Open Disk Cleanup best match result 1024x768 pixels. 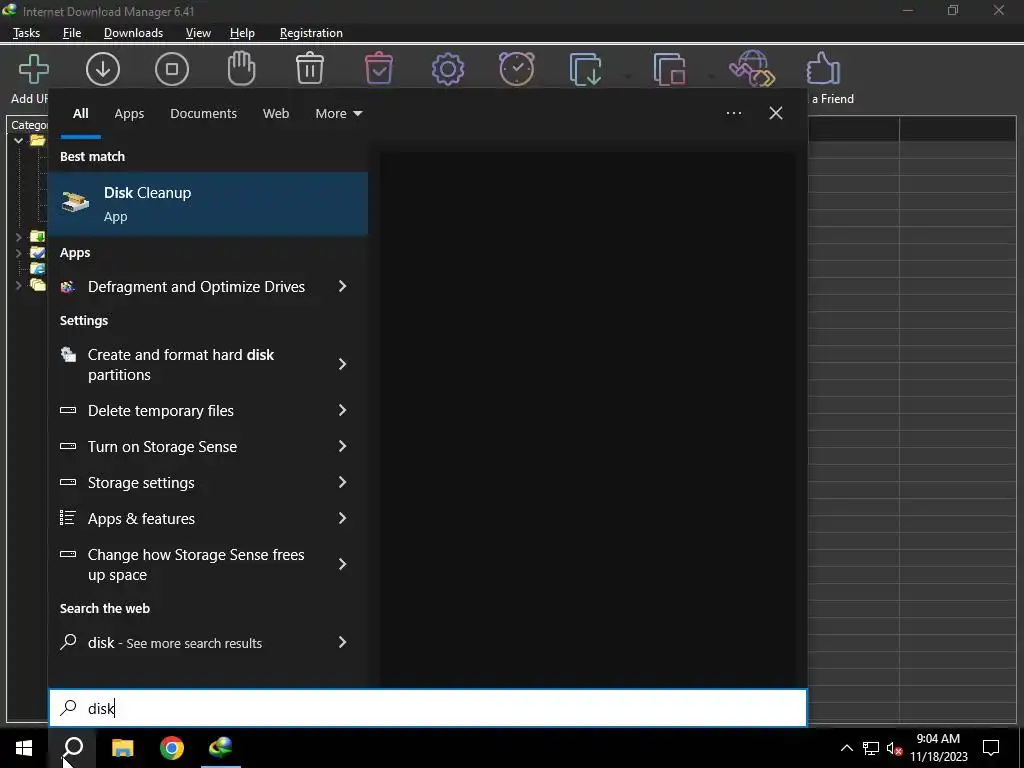coord(208,204)
